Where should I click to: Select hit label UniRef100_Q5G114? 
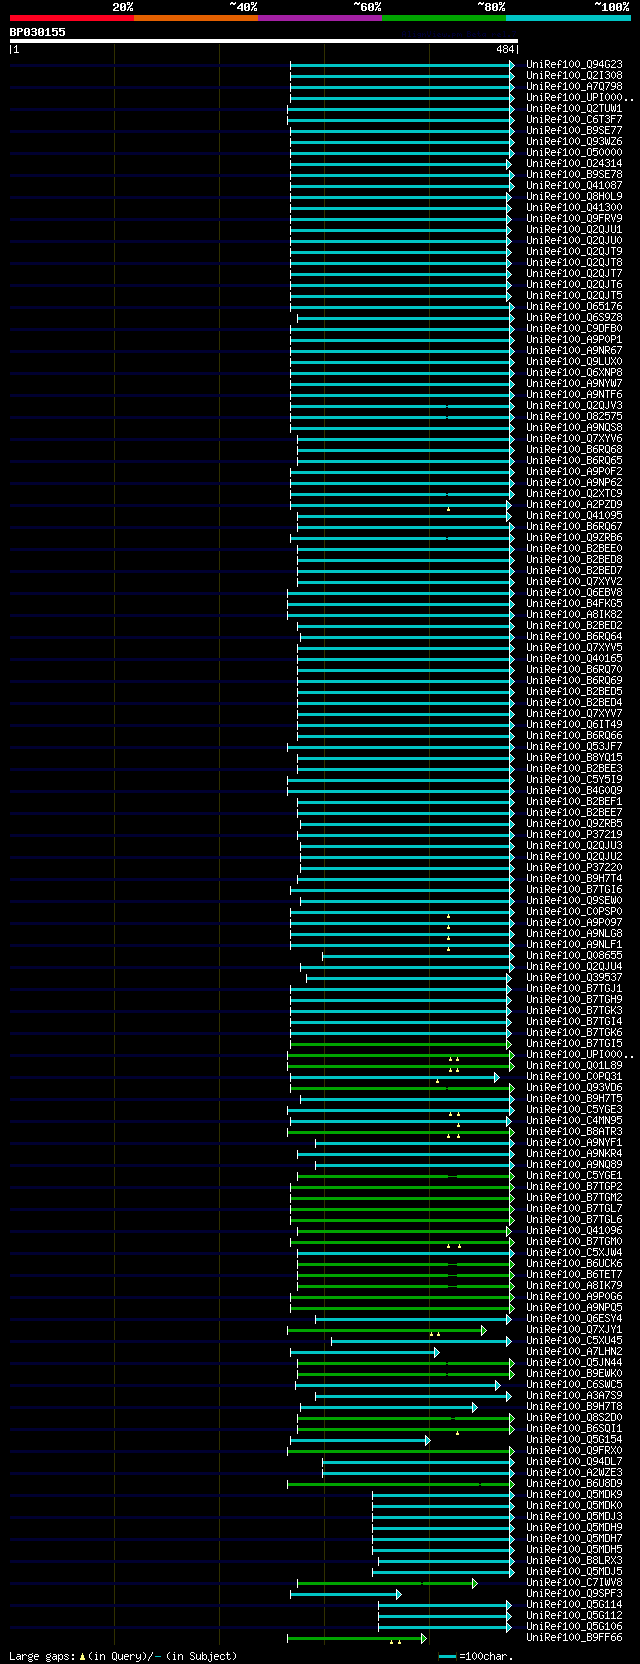[x=574, y=1604]
